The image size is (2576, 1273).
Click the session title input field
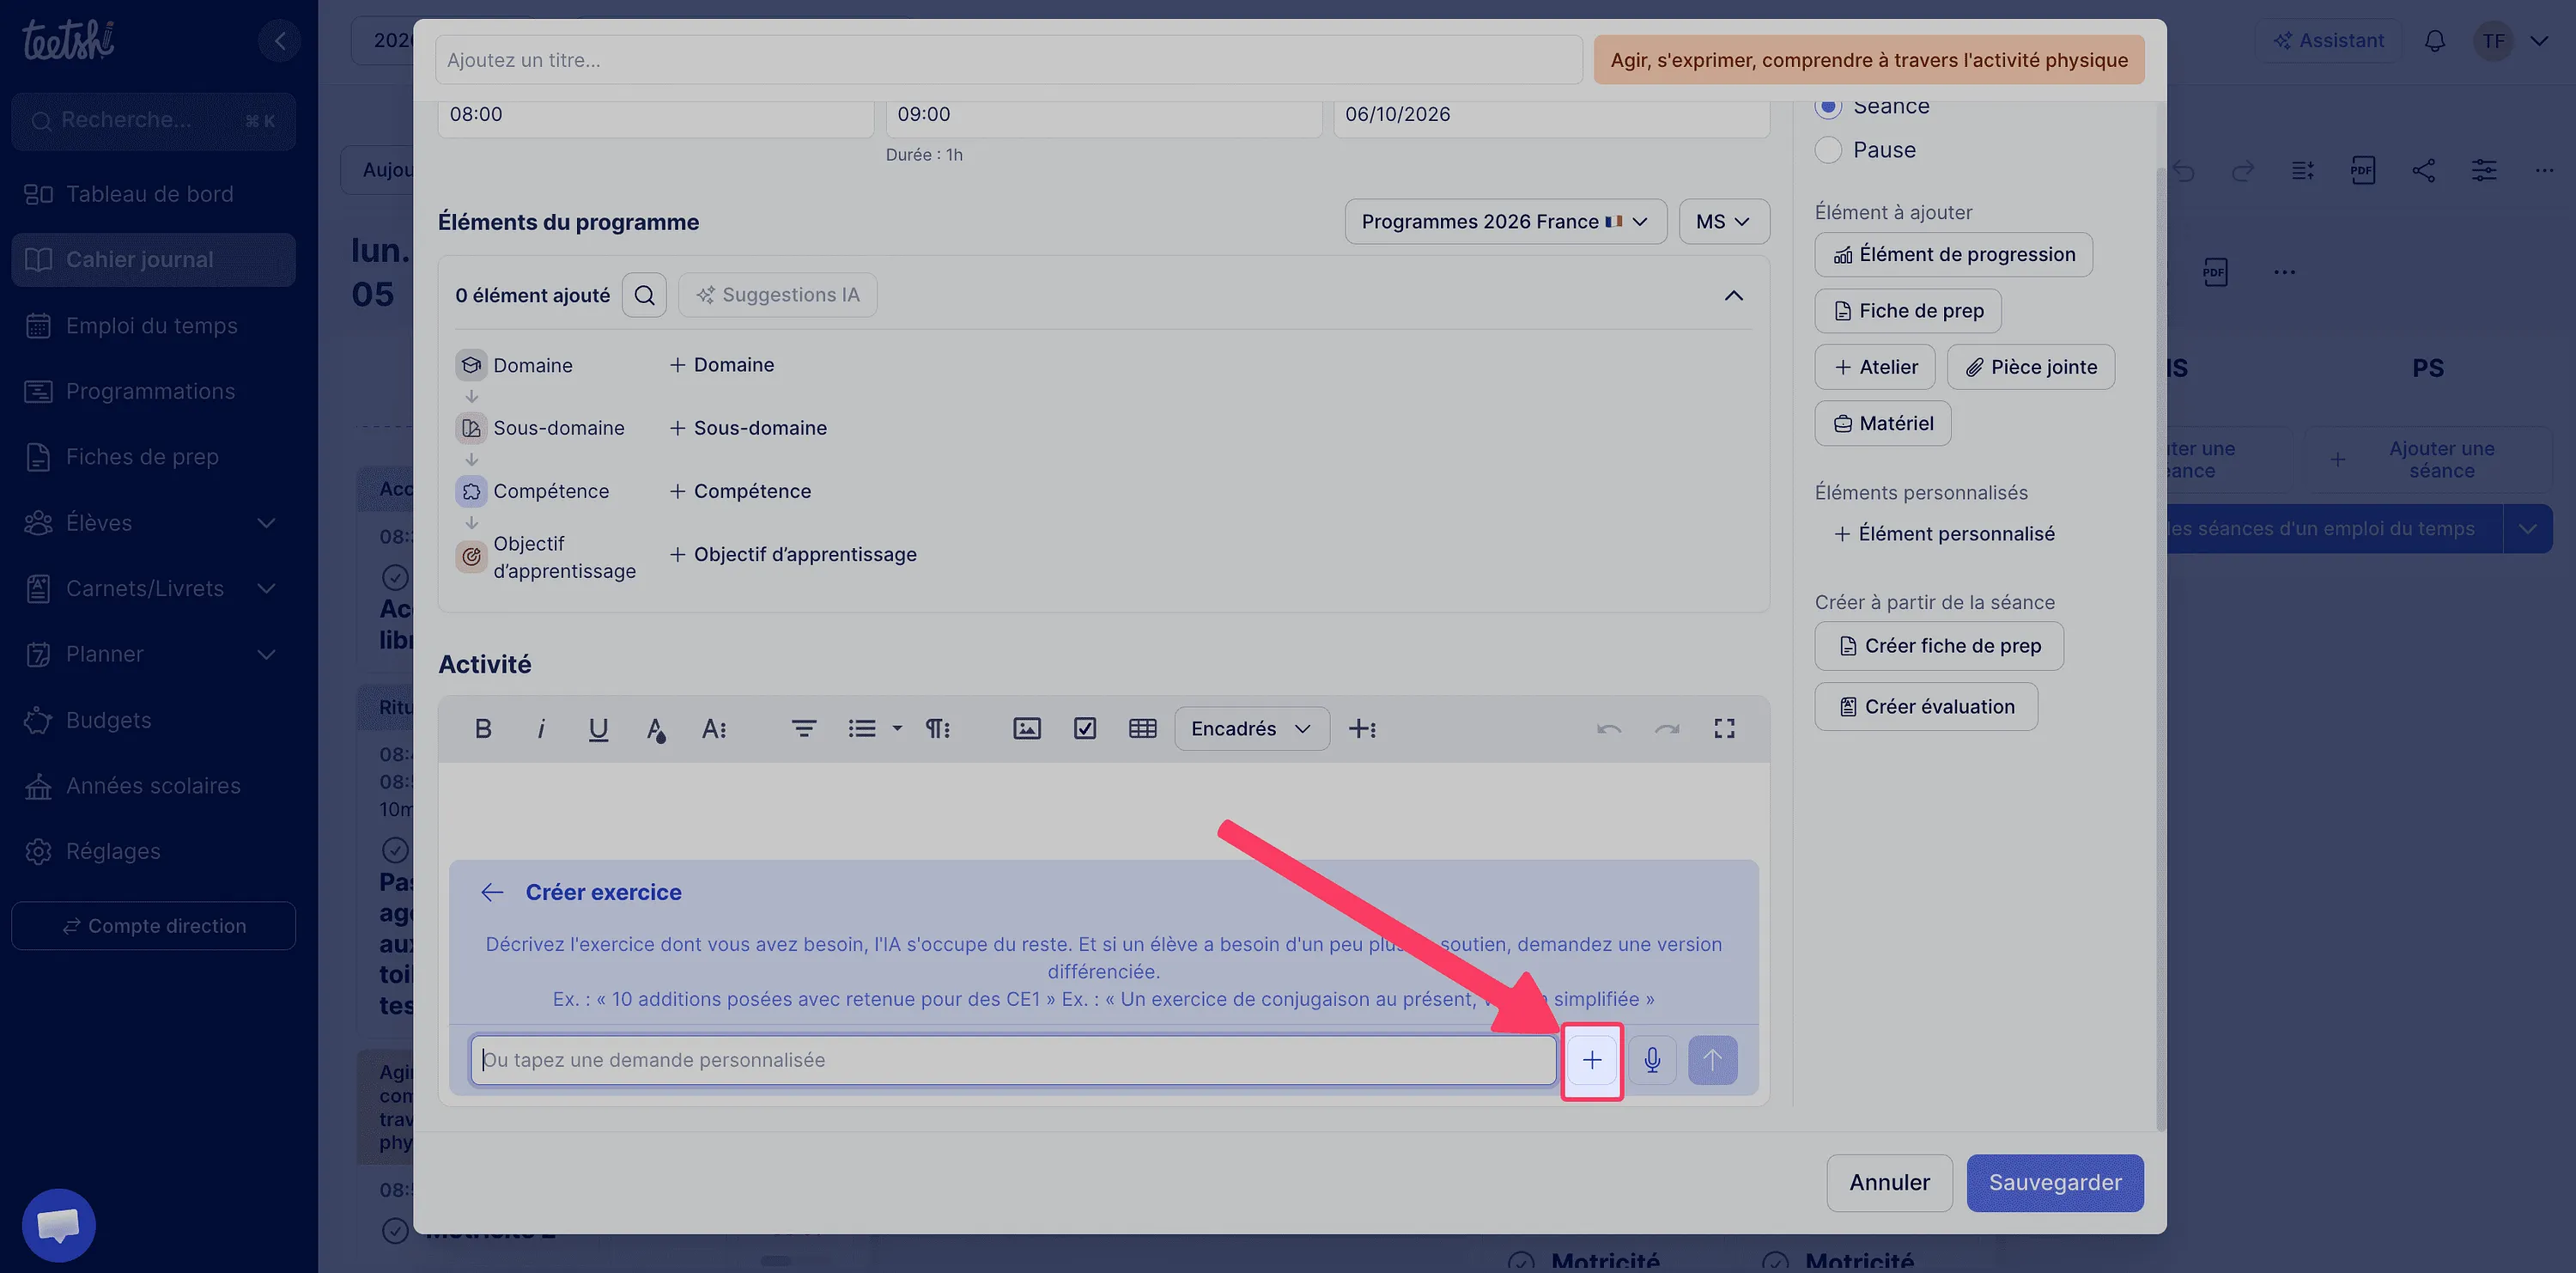point(1009,60)
